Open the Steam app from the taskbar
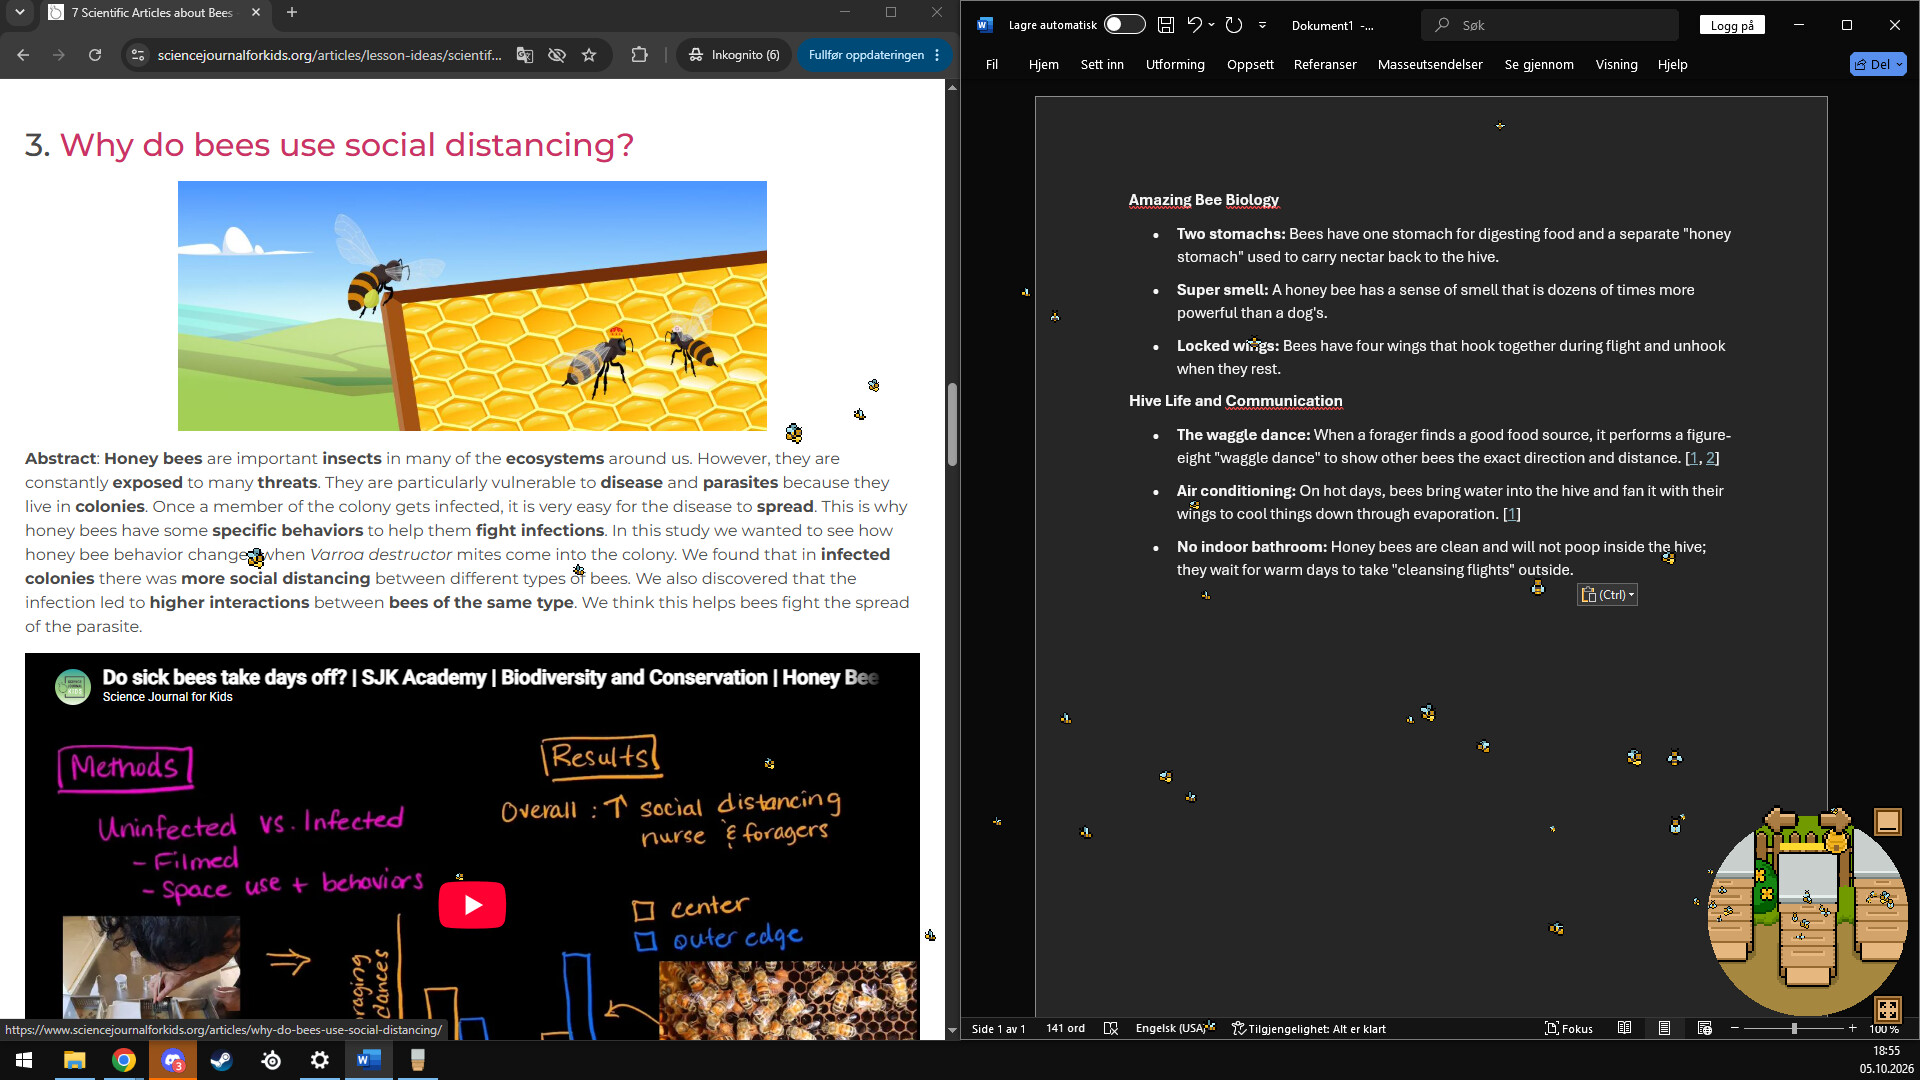The width and height of the screenshot is (1920, 1080). coord(221,1060)
